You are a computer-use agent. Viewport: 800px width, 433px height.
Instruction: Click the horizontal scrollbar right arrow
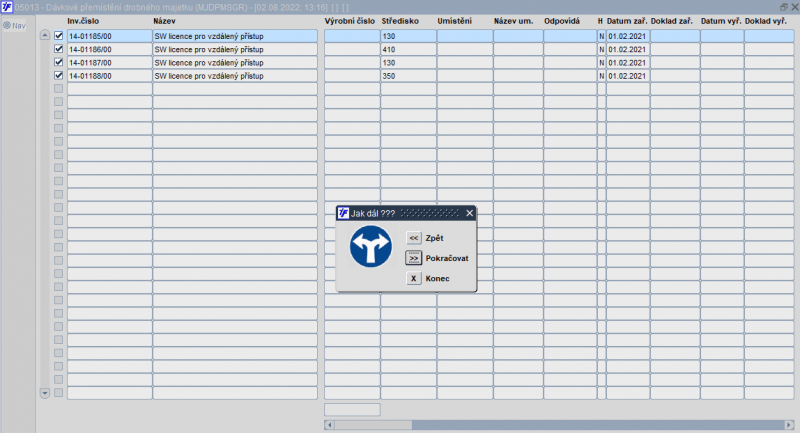789,425
